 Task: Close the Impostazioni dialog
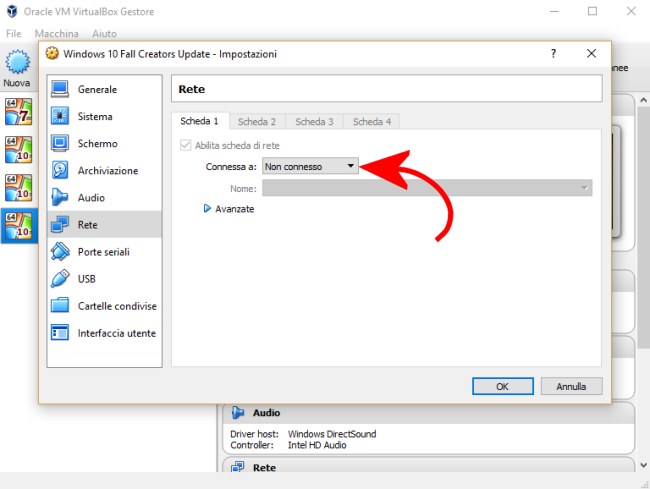coord(592,53)
